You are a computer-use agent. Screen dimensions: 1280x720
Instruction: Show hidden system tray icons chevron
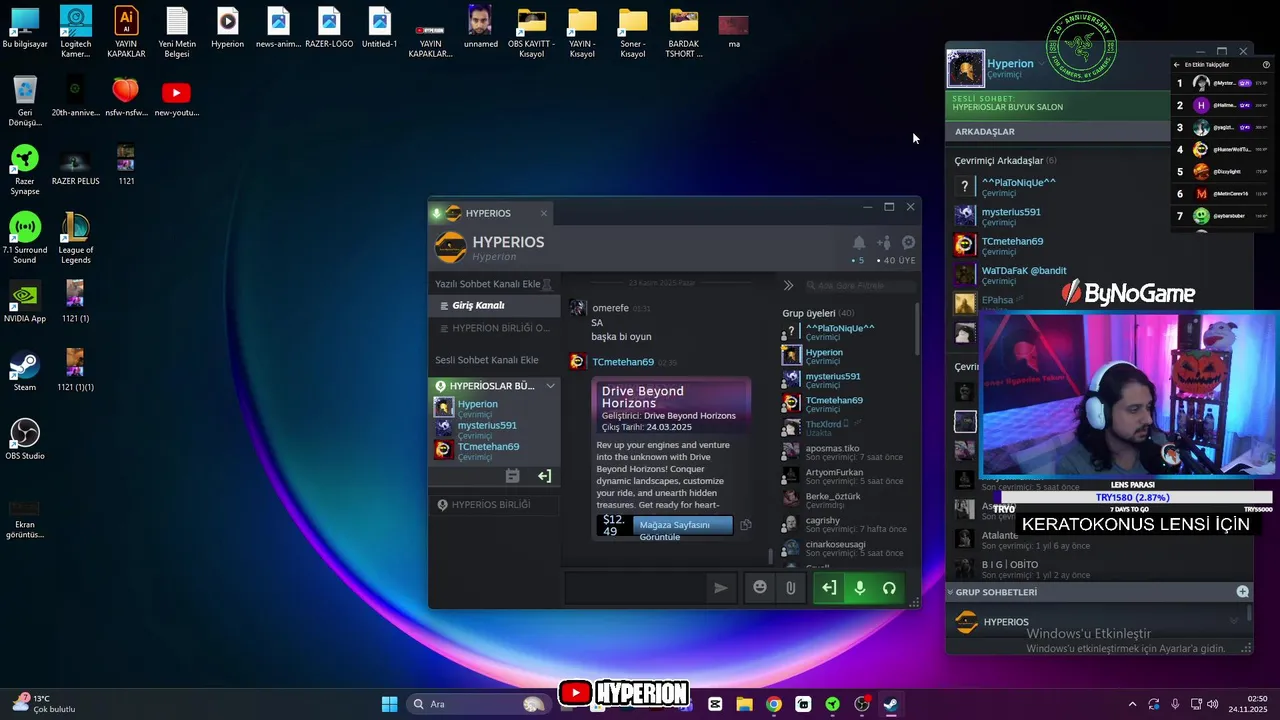1132,704
